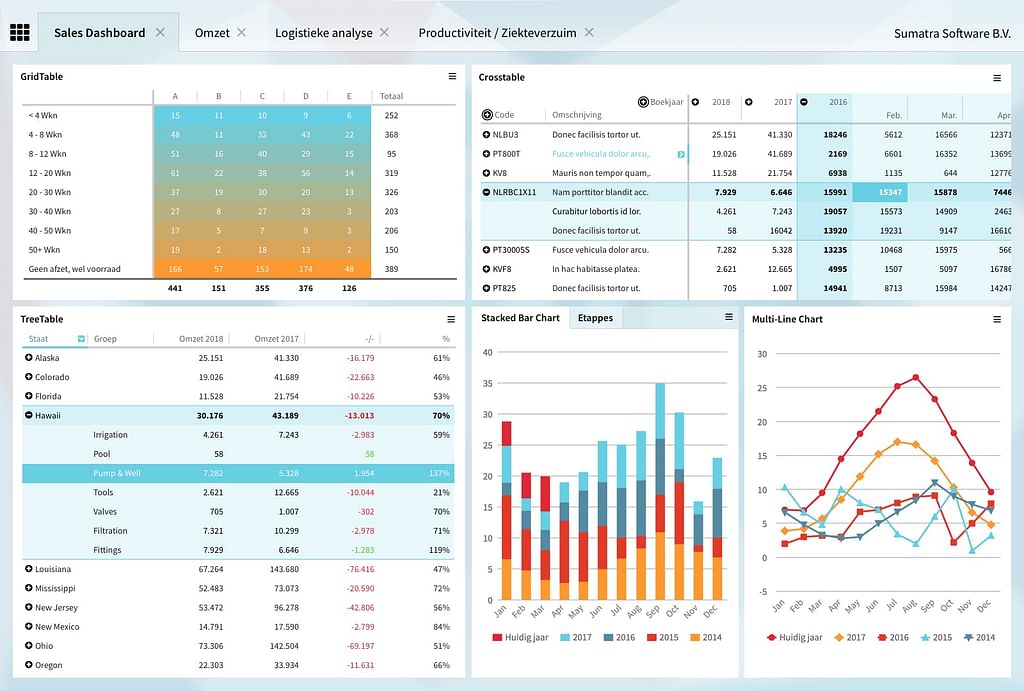Toggle Huidig jaar series in Multi-Line legend
The height and width of the screenshot is (691, 1024).
point(793,637)
